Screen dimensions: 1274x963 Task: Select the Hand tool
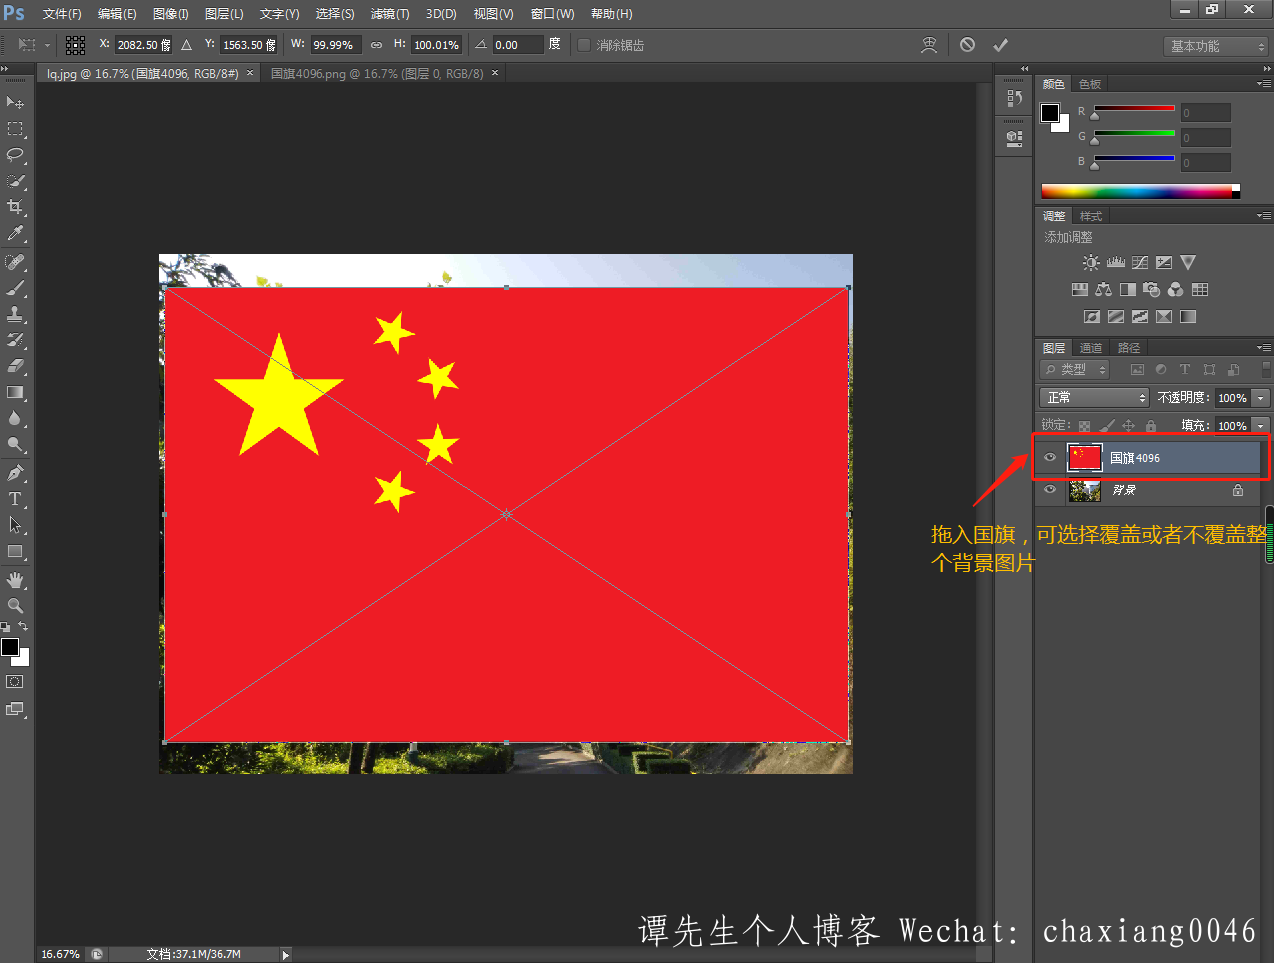(x=15, y=580)
